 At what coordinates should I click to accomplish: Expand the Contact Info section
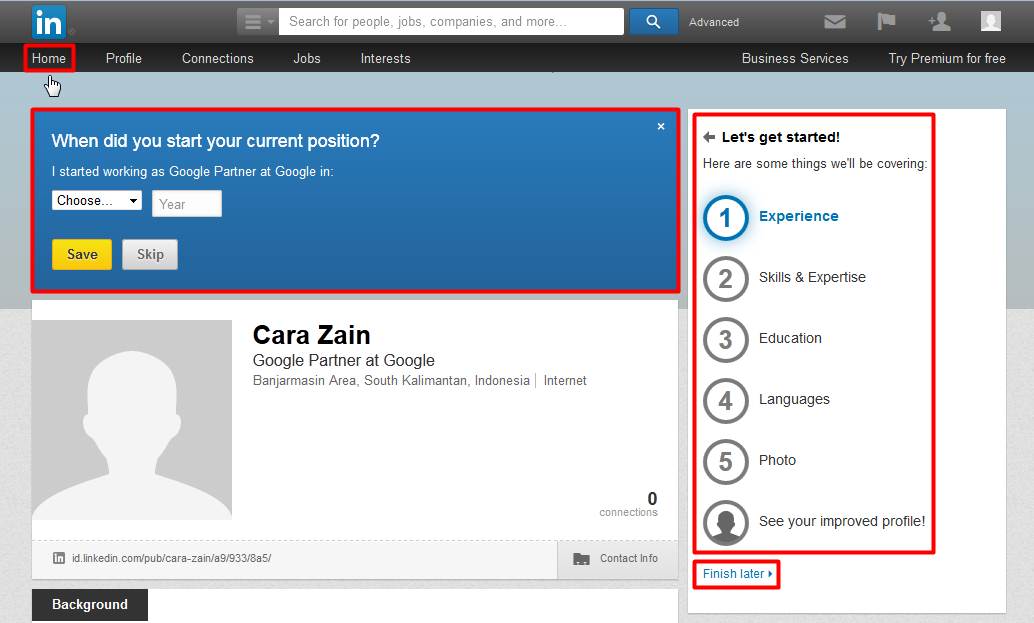(x=618, y=559)
